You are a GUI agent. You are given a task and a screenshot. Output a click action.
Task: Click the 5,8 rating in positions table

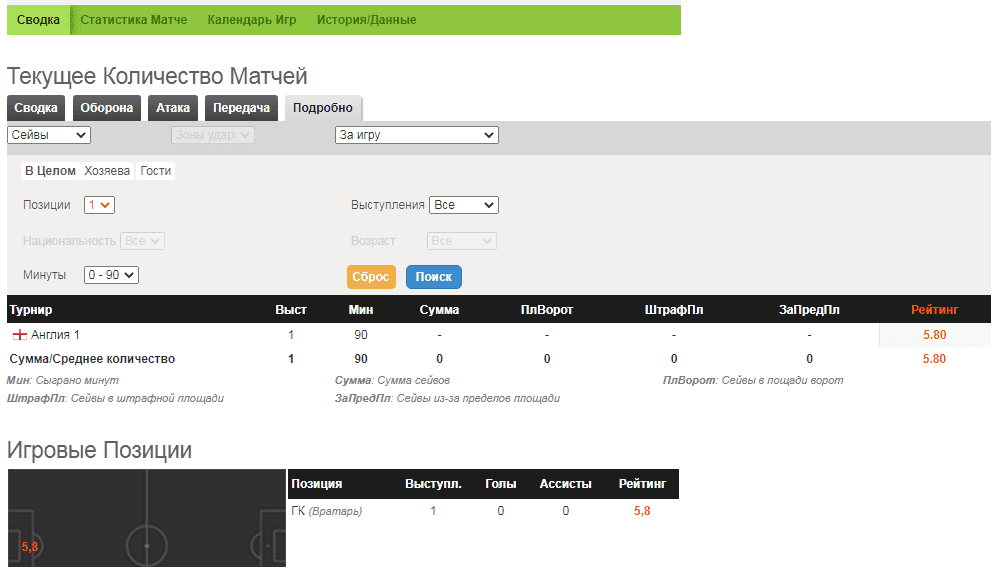point(642,511)
